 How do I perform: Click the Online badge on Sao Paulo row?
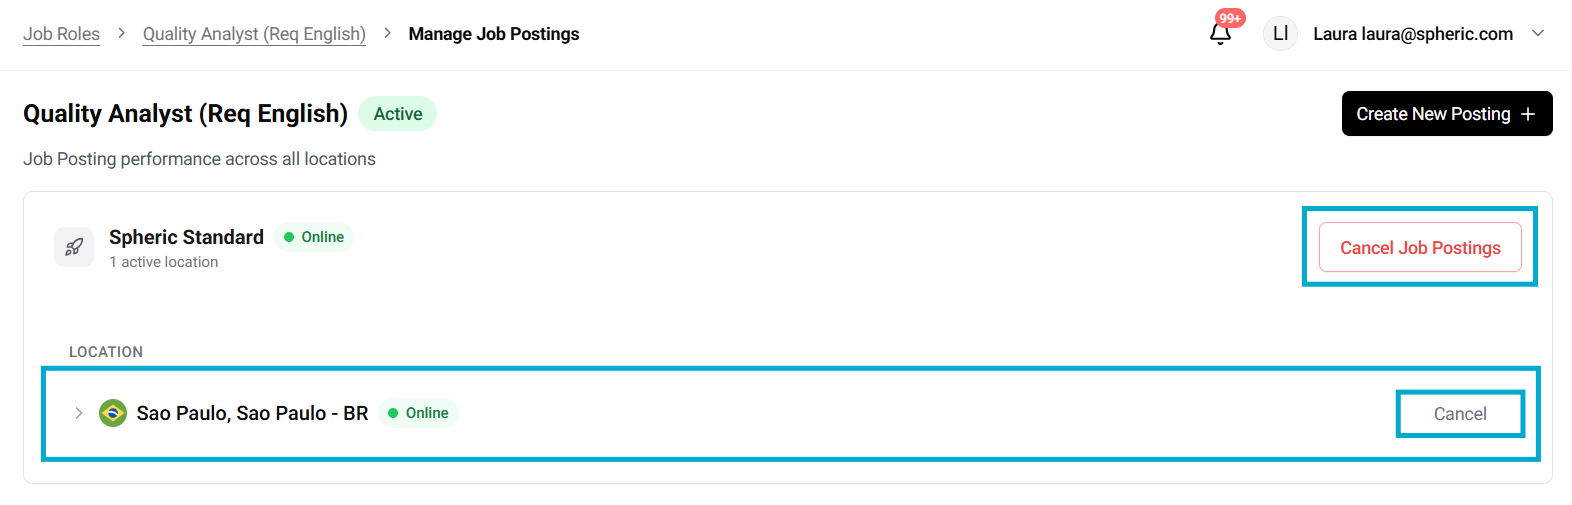click(418, 413)
